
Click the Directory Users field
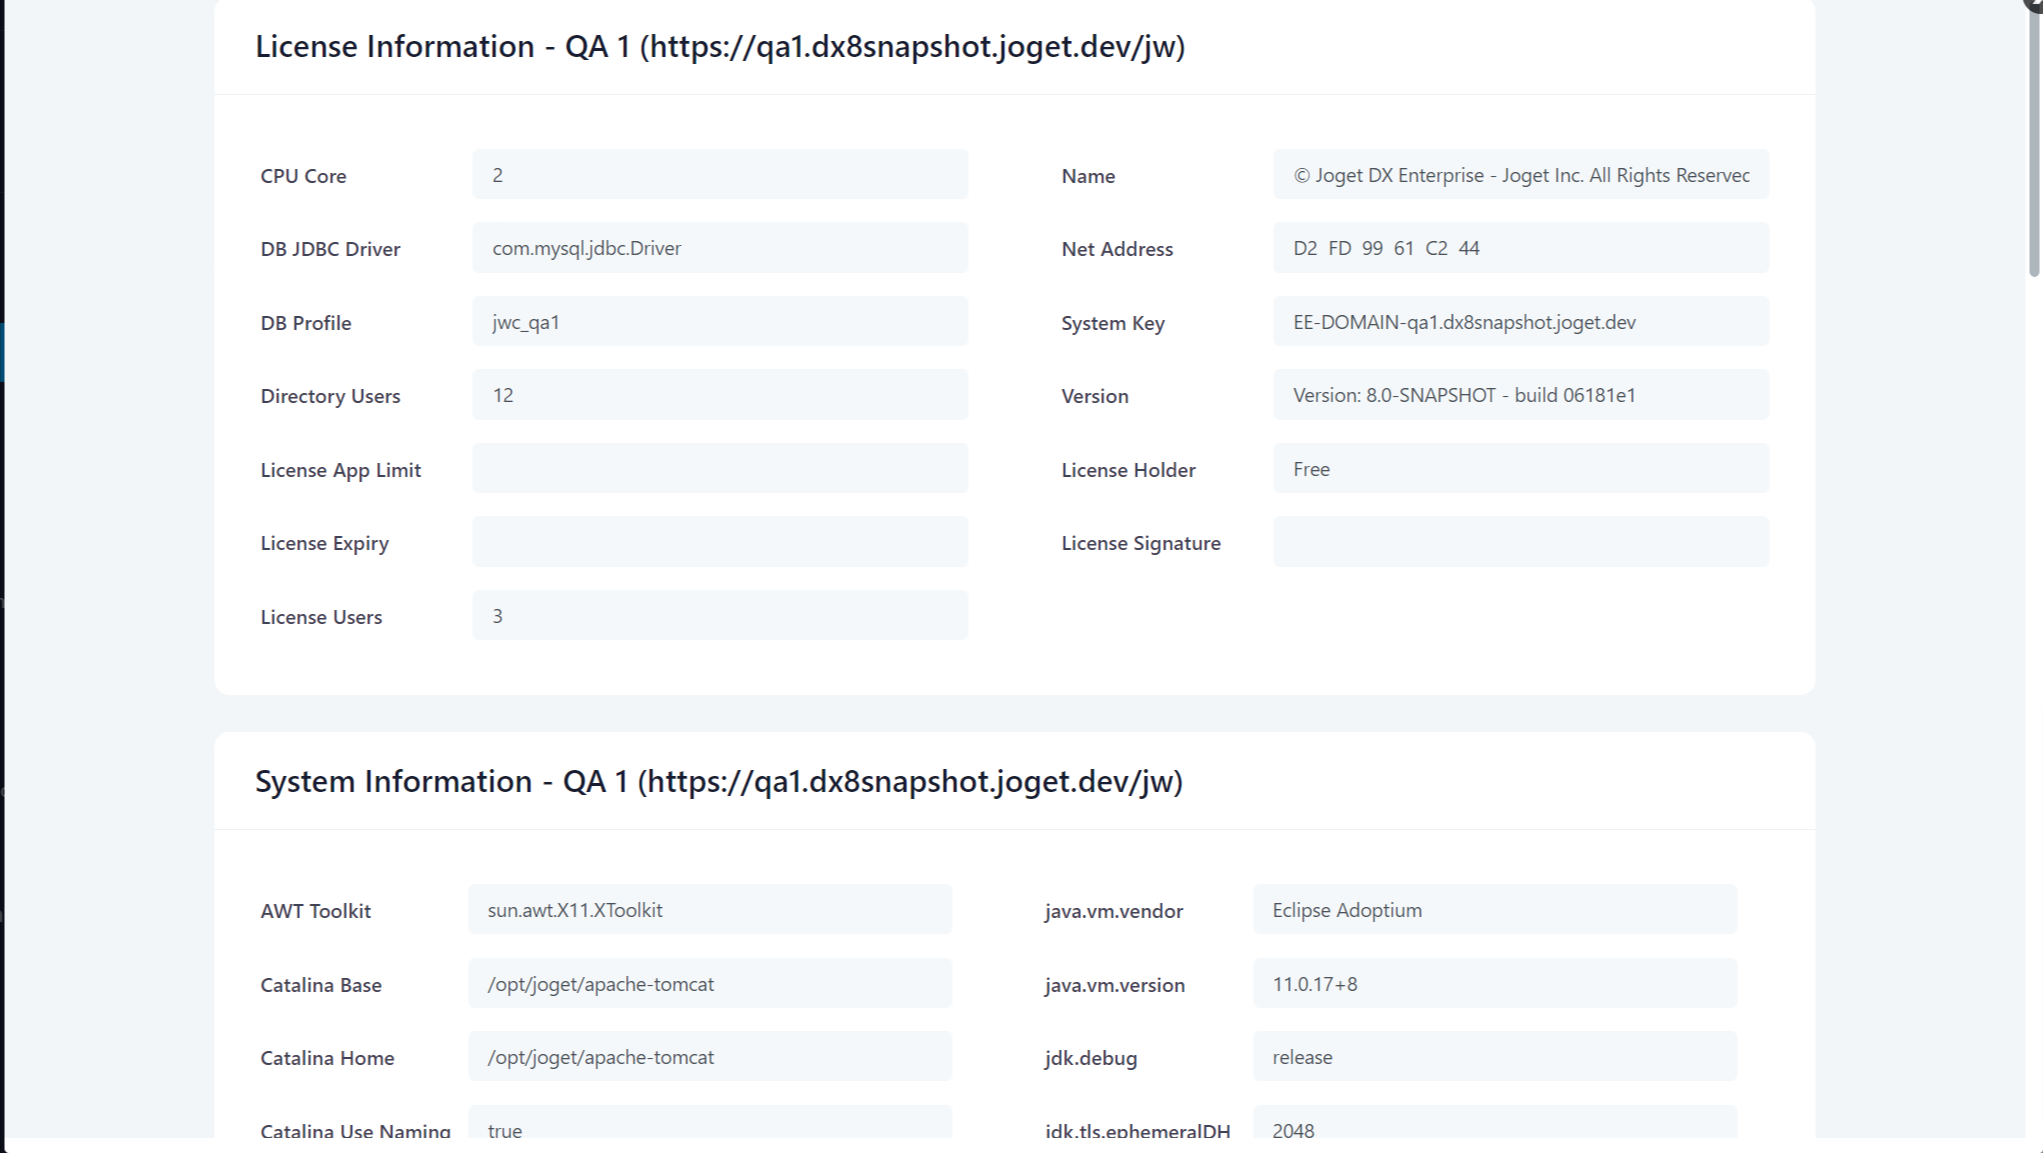point(719,395)
